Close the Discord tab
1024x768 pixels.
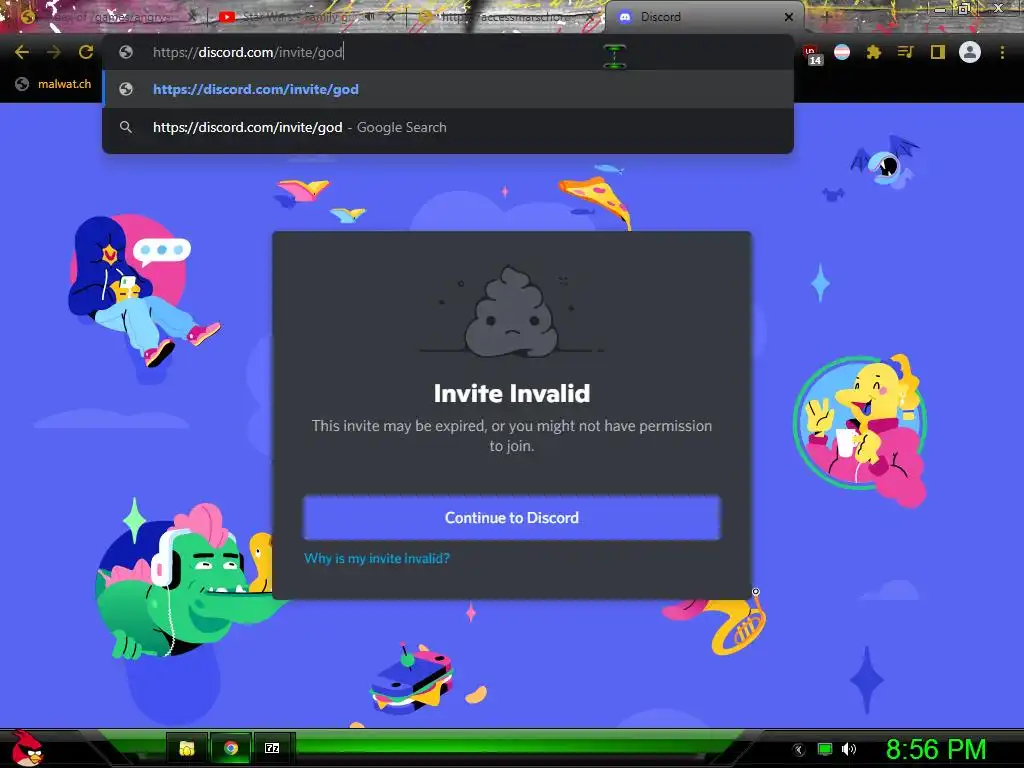tap(789, 17)
